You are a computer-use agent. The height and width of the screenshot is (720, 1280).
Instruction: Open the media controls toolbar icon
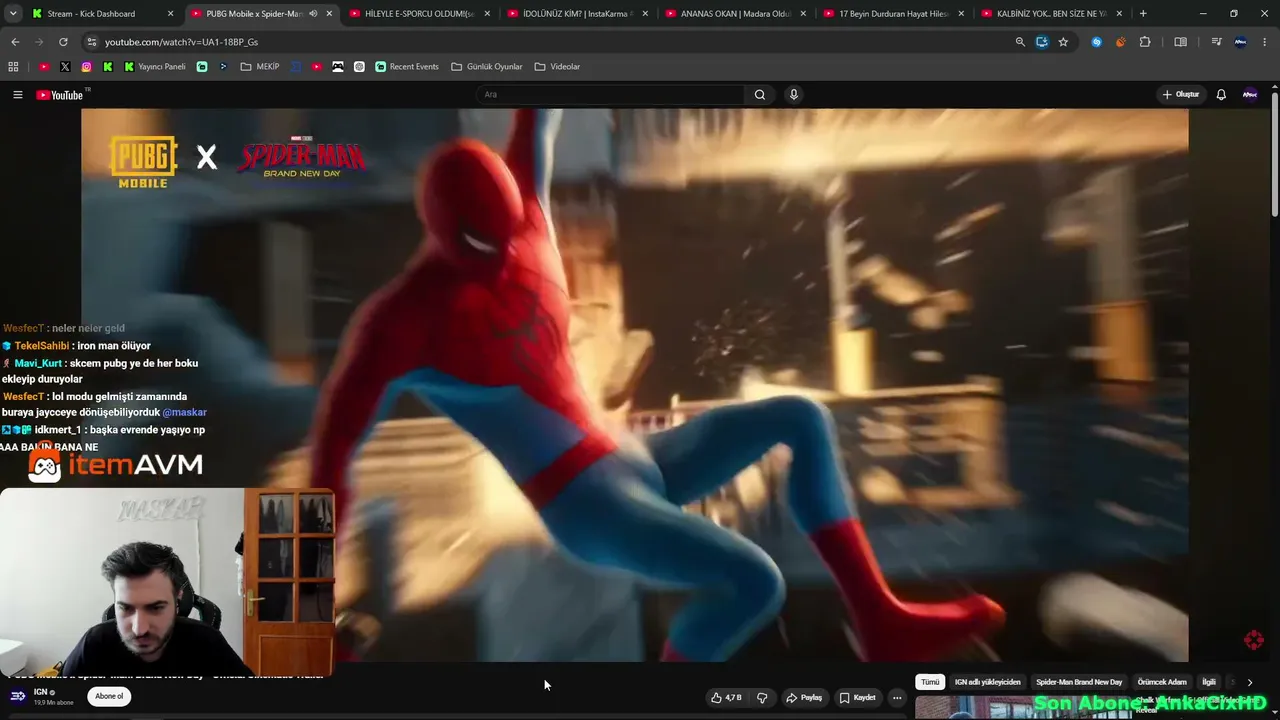pos(1216,42)
